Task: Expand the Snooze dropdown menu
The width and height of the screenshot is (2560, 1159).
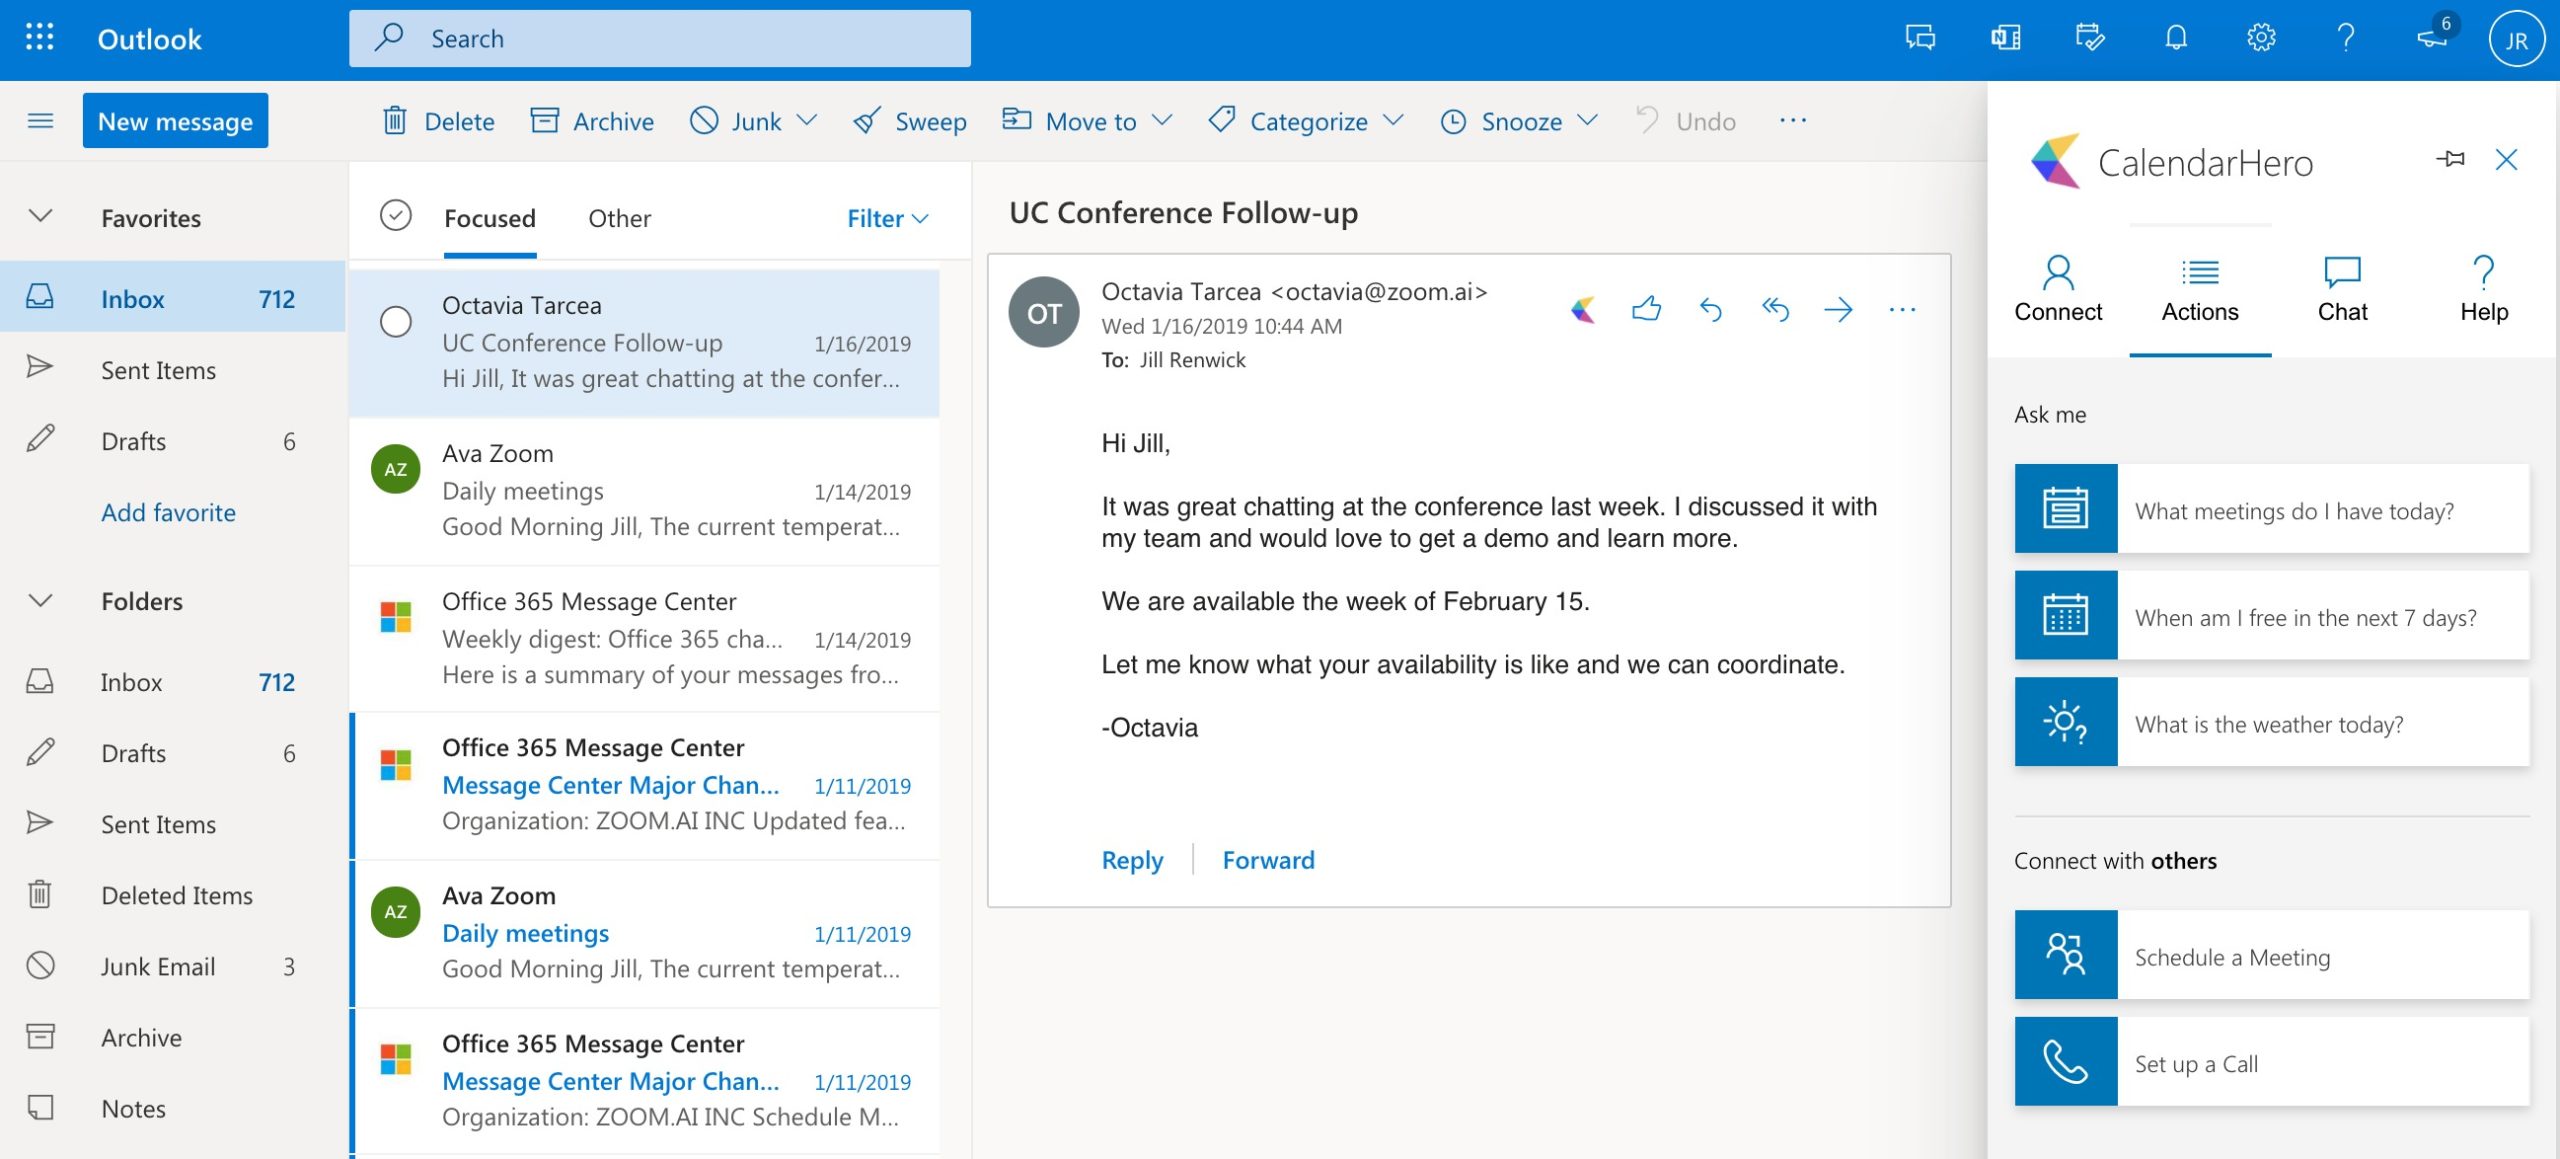Action: pyautogui.click(x=1590, y=119)
